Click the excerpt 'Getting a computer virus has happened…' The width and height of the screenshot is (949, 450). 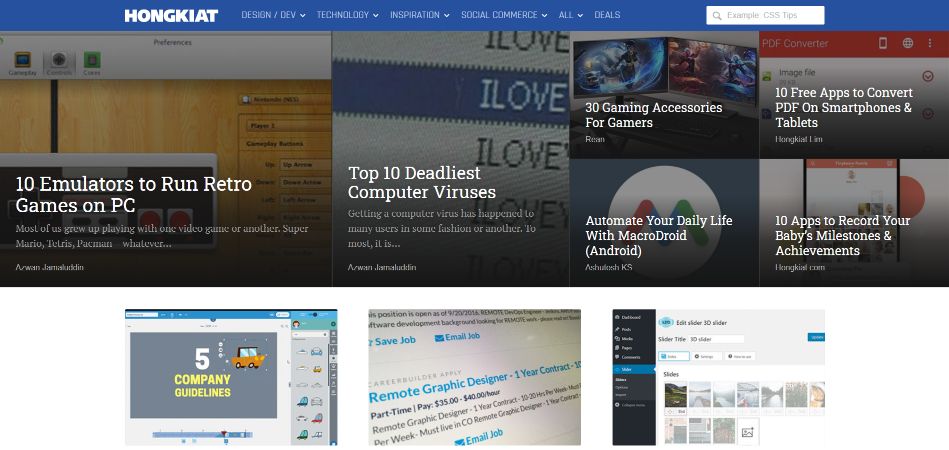click(x=442, y=229)
